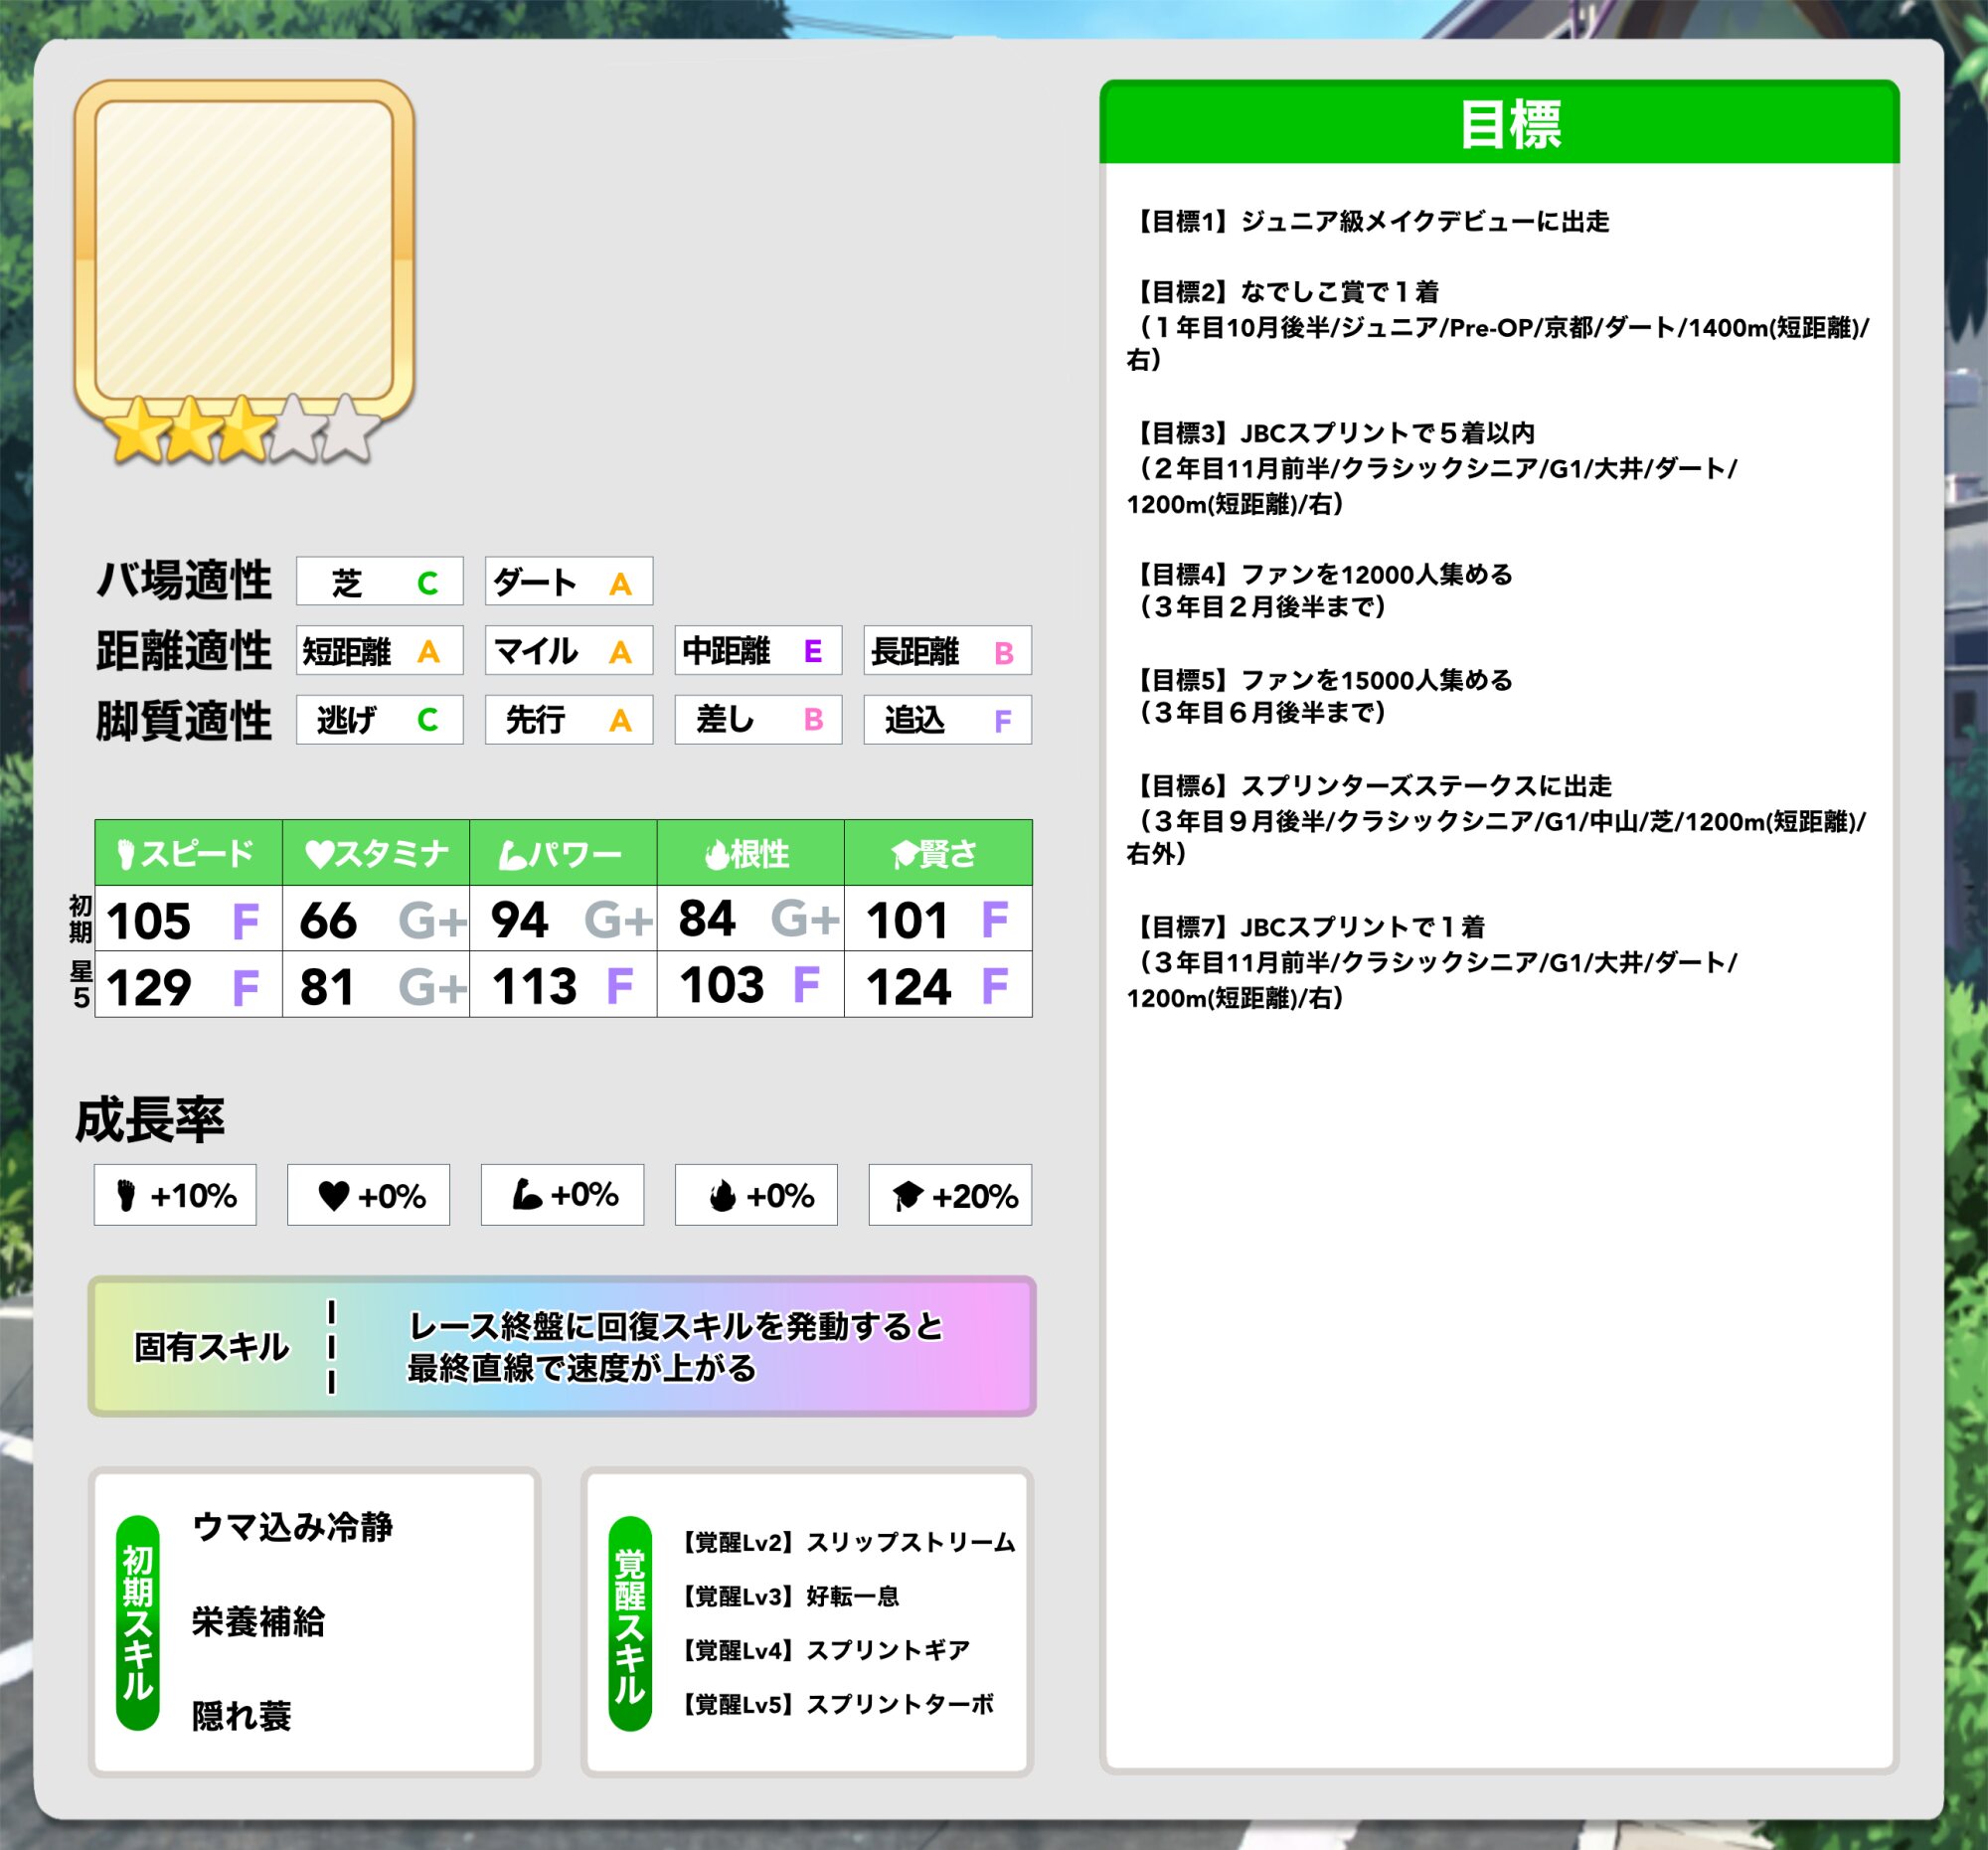Click the fifth grey star rating
This screenshot has height=1850, width=1988.
(348, 430)
